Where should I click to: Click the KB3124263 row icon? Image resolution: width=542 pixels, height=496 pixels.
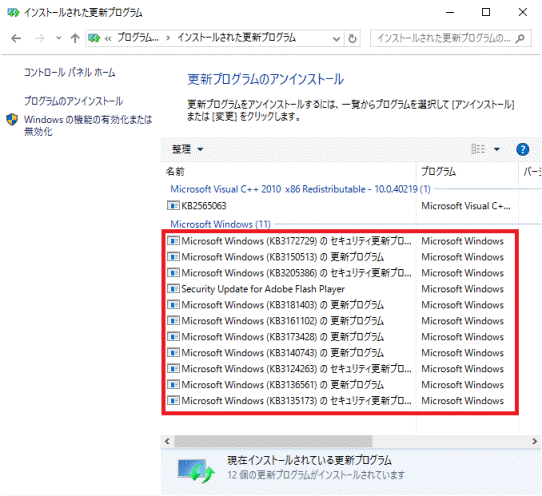click(173, 368)
